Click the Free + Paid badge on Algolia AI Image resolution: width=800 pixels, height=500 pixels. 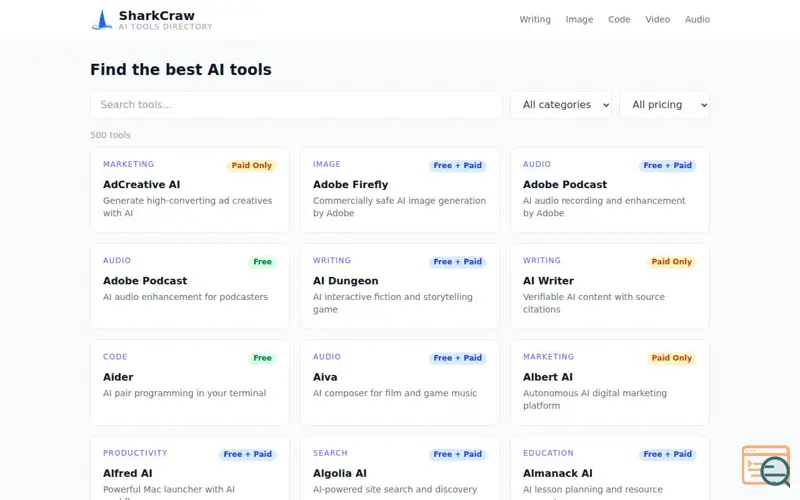458,454
